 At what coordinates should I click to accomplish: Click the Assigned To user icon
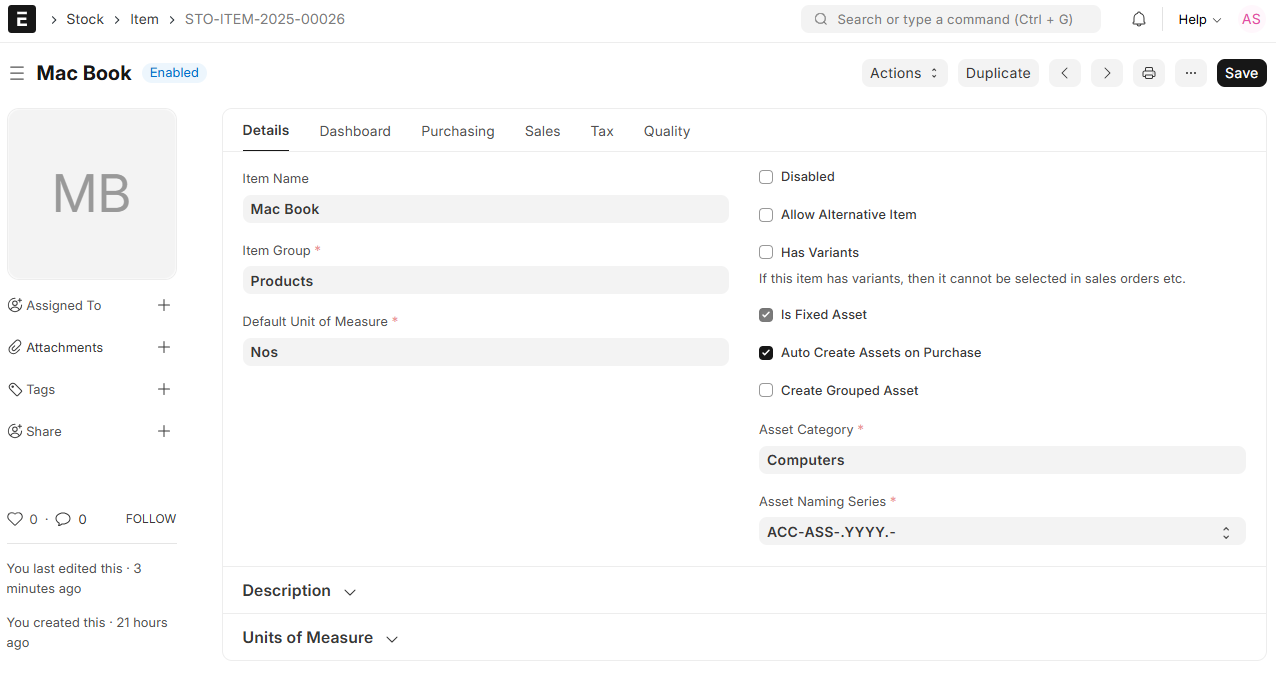[x=15, y=305]
